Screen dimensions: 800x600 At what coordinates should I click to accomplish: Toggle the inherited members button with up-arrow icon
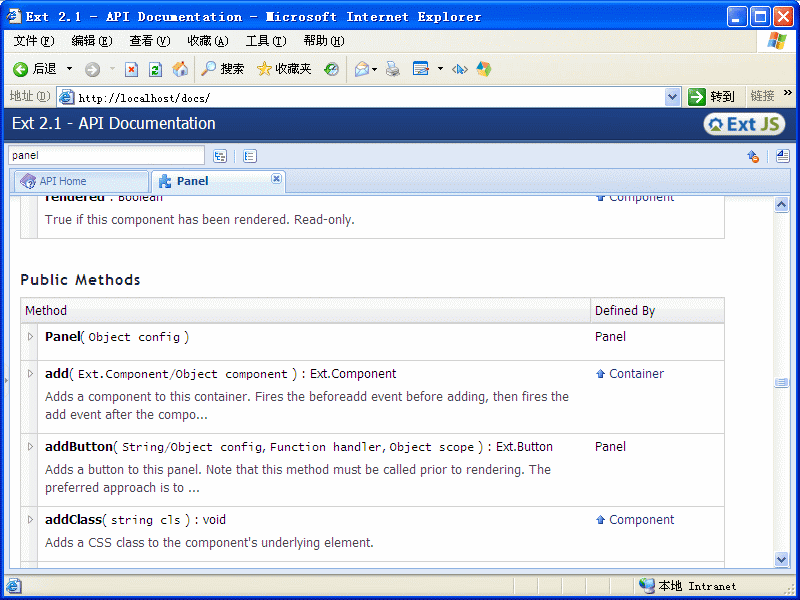click(x=753, y=156)
